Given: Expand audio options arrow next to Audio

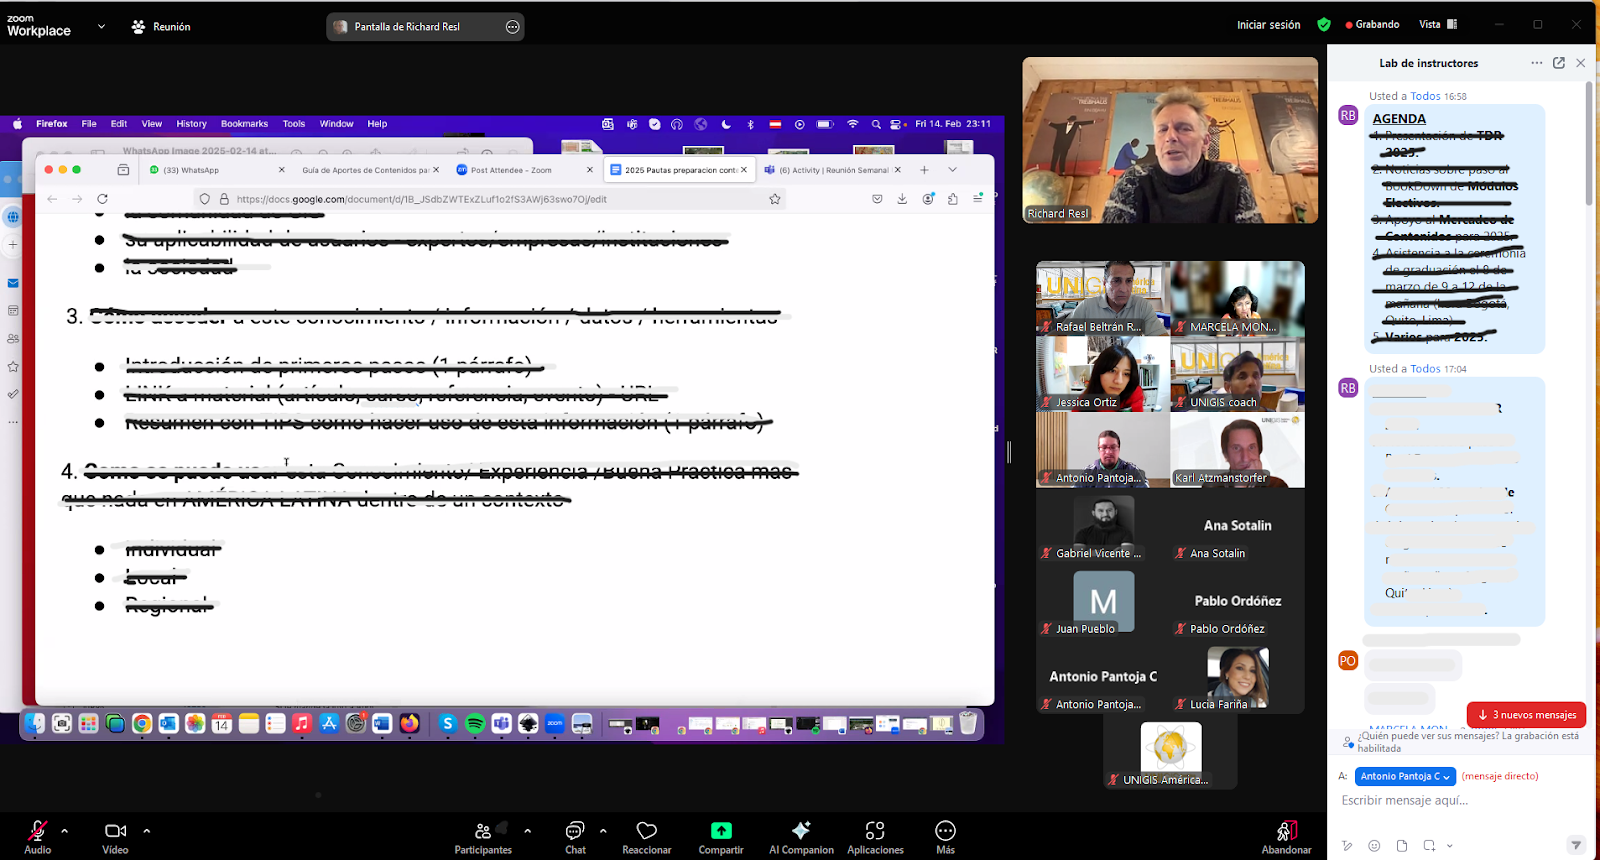Looking at the screenshot, I should coord(65,830).
